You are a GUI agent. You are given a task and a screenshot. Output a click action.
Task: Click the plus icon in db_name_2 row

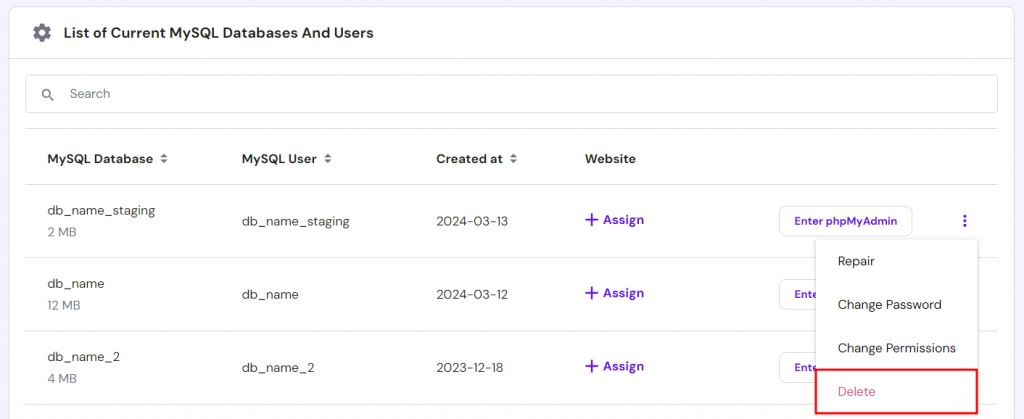[x=591, y=366]
